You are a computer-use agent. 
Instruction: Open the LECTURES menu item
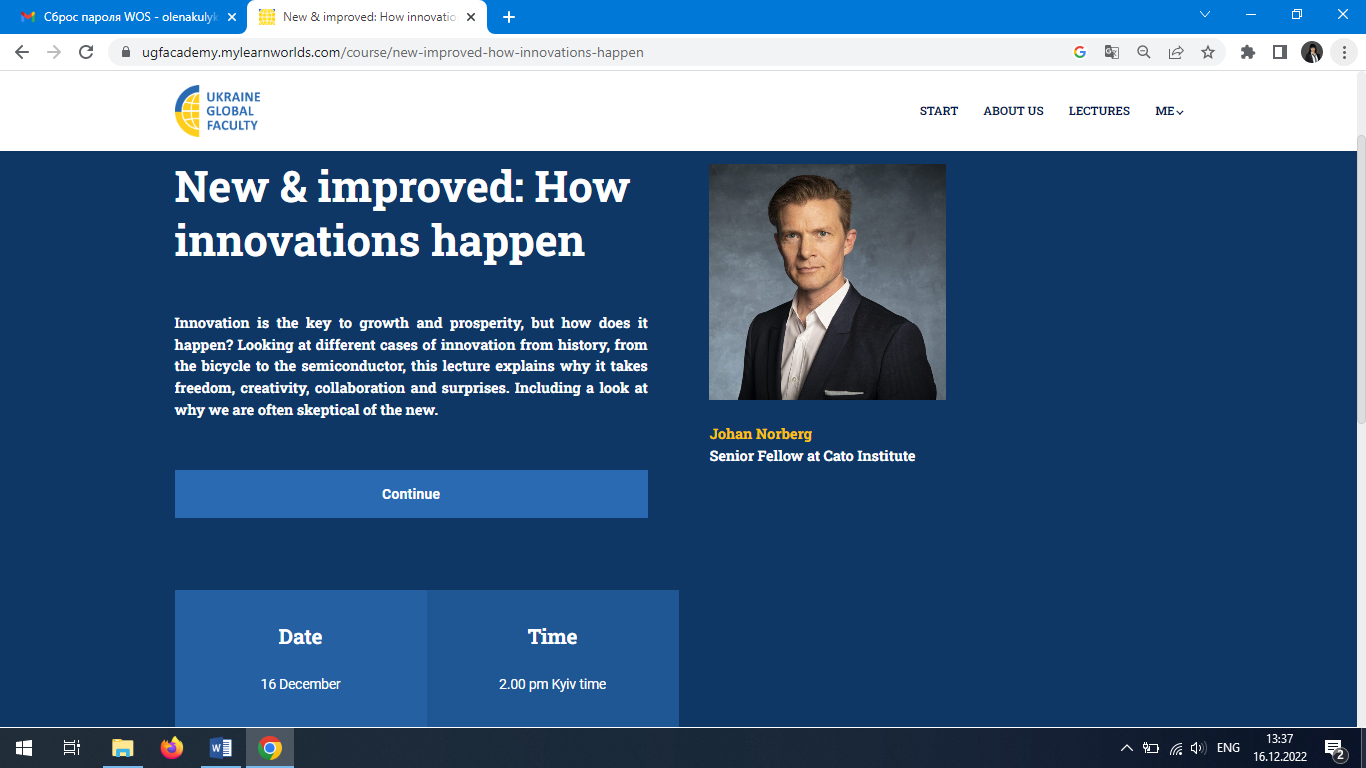(x=1099, y=111)
